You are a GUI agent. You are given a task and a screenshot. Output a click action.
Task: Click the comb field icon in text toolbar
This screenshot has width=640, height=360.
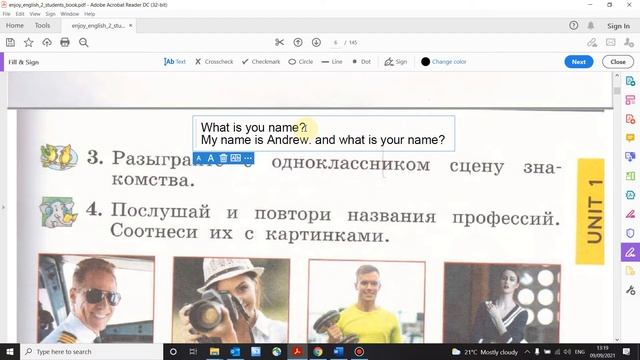point(236,158)
